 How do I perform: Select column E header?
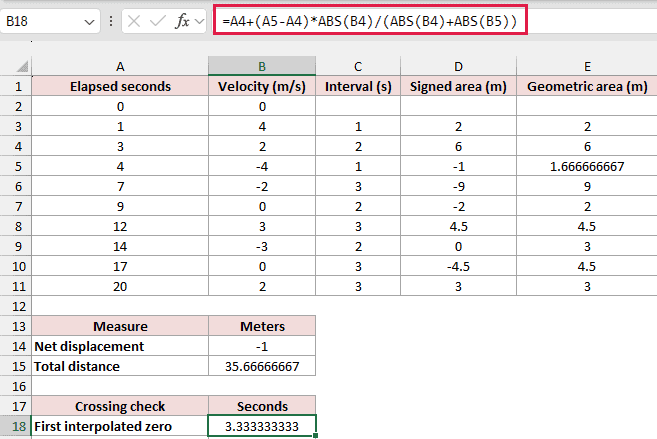587,66
